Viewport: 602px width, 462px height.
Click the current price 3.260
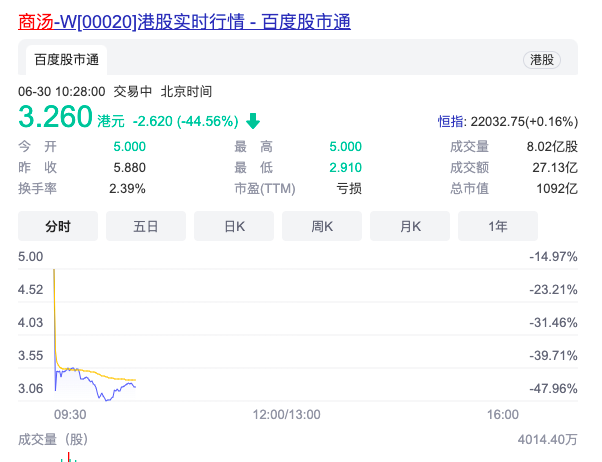point(55,116)
